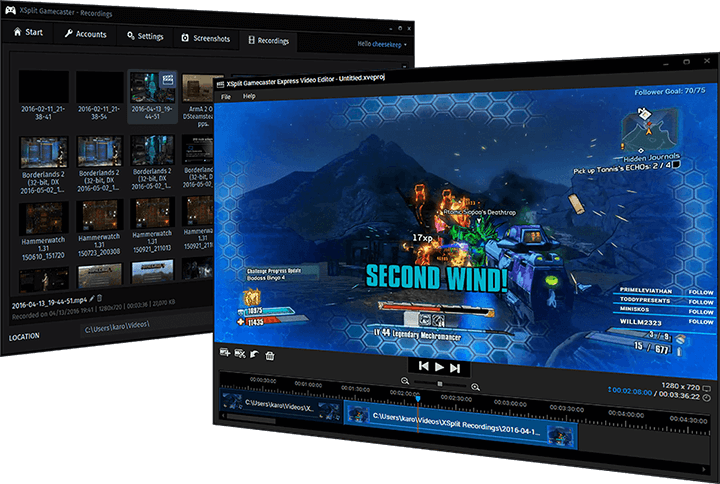Open the Settings tab in Gamecaster

pyautogui.click(x=145, y=36)
